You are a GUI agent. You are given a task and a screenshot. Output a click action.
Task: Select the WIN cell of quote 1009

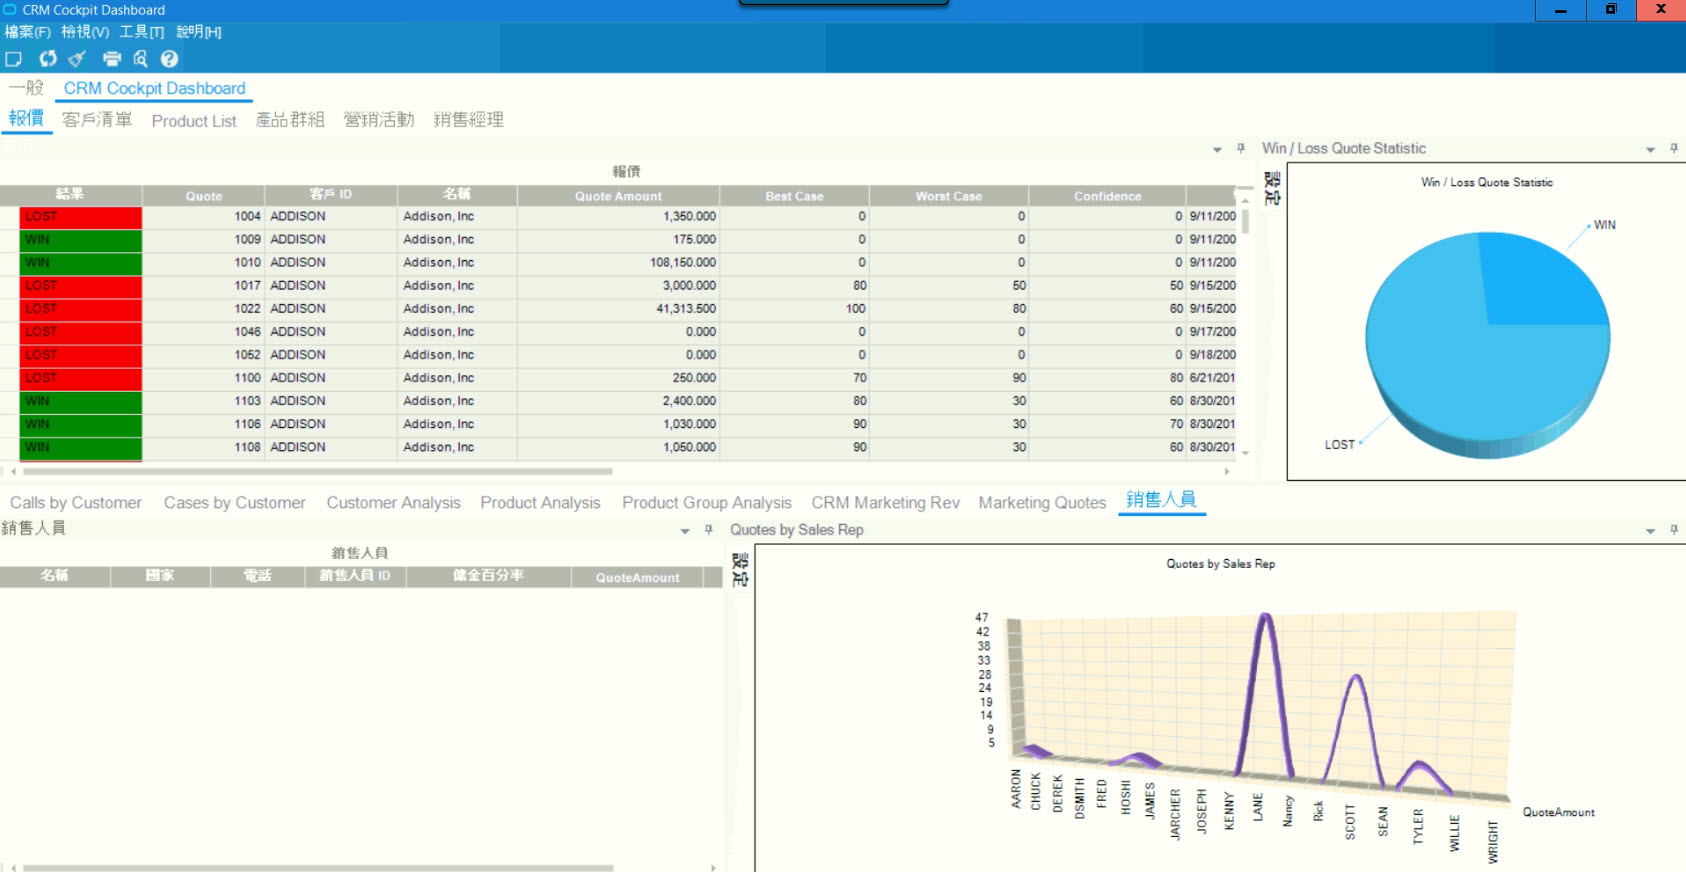click(80, 240)
